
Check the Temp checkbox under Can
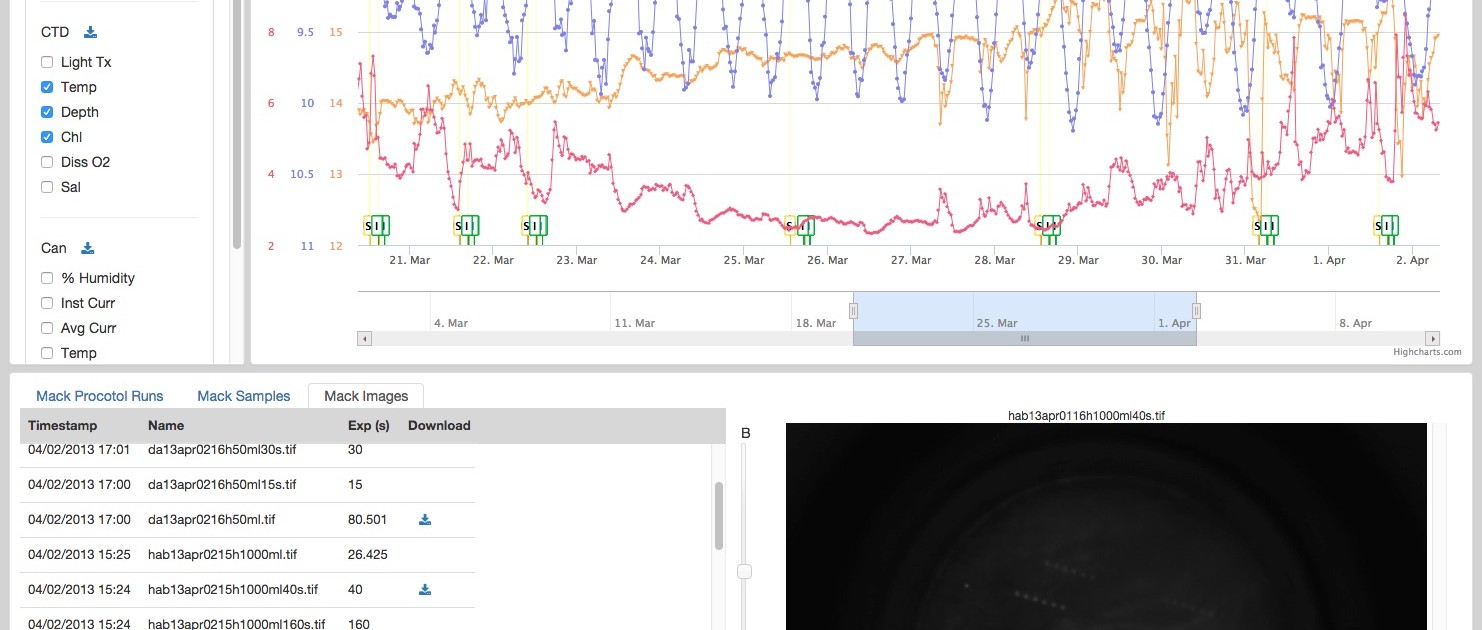click(x=47, y=353)
